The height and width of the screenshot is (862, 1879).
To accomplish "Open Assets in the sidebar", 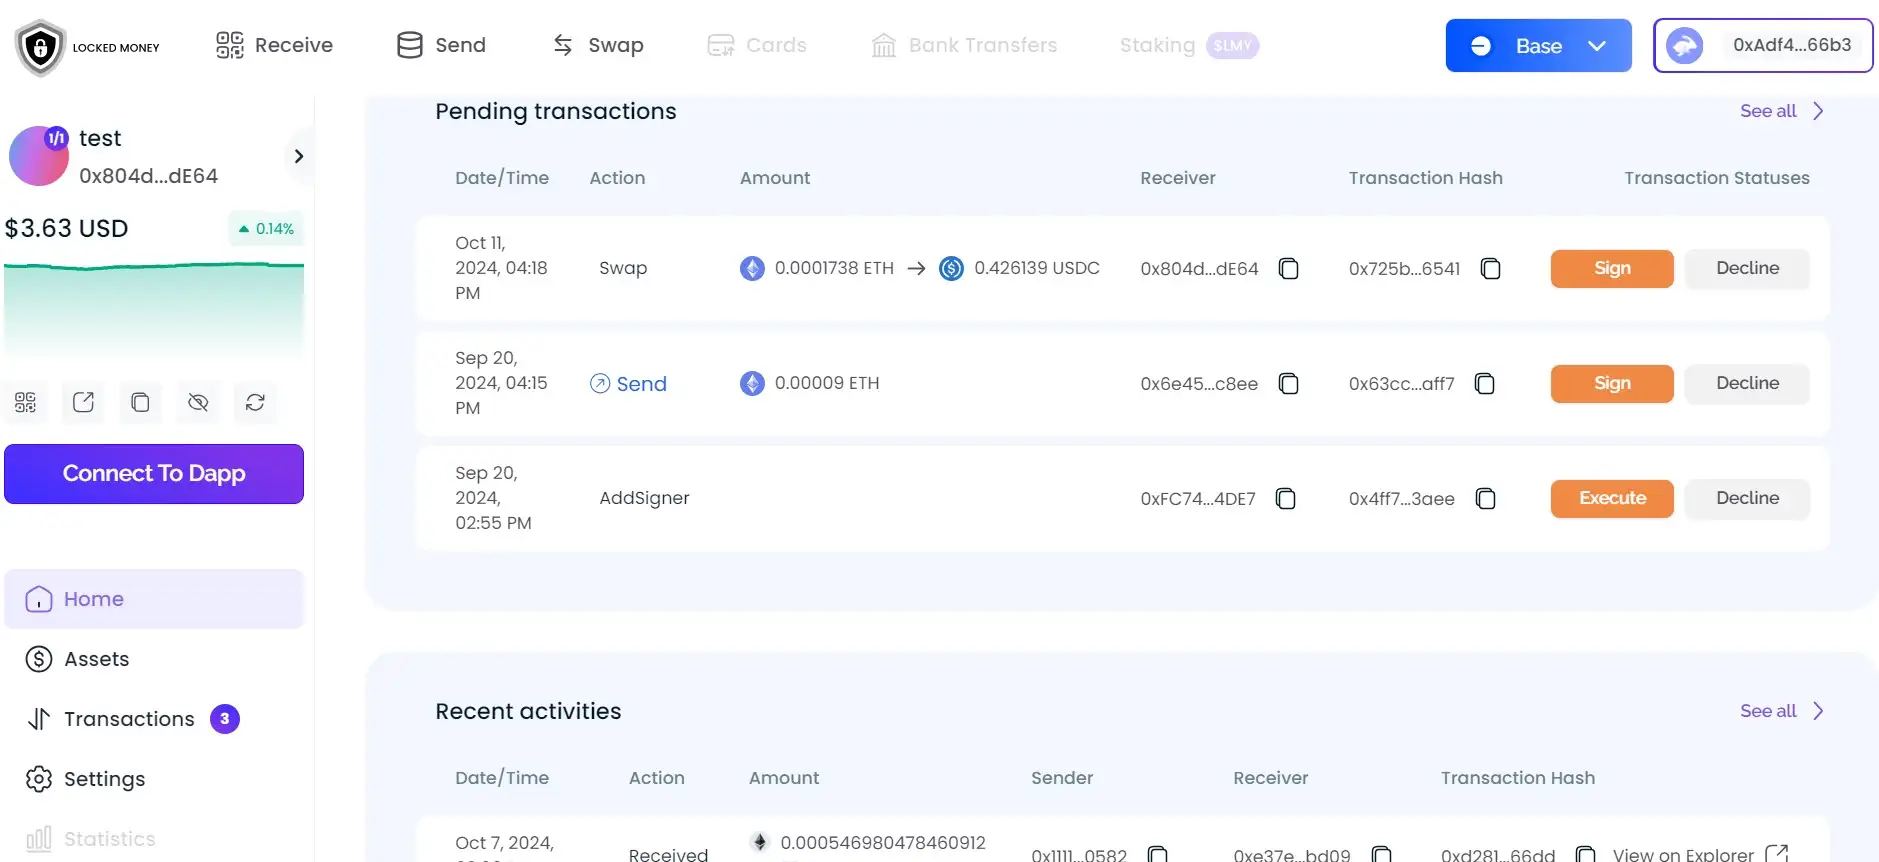I will click(x=96, y=659).
